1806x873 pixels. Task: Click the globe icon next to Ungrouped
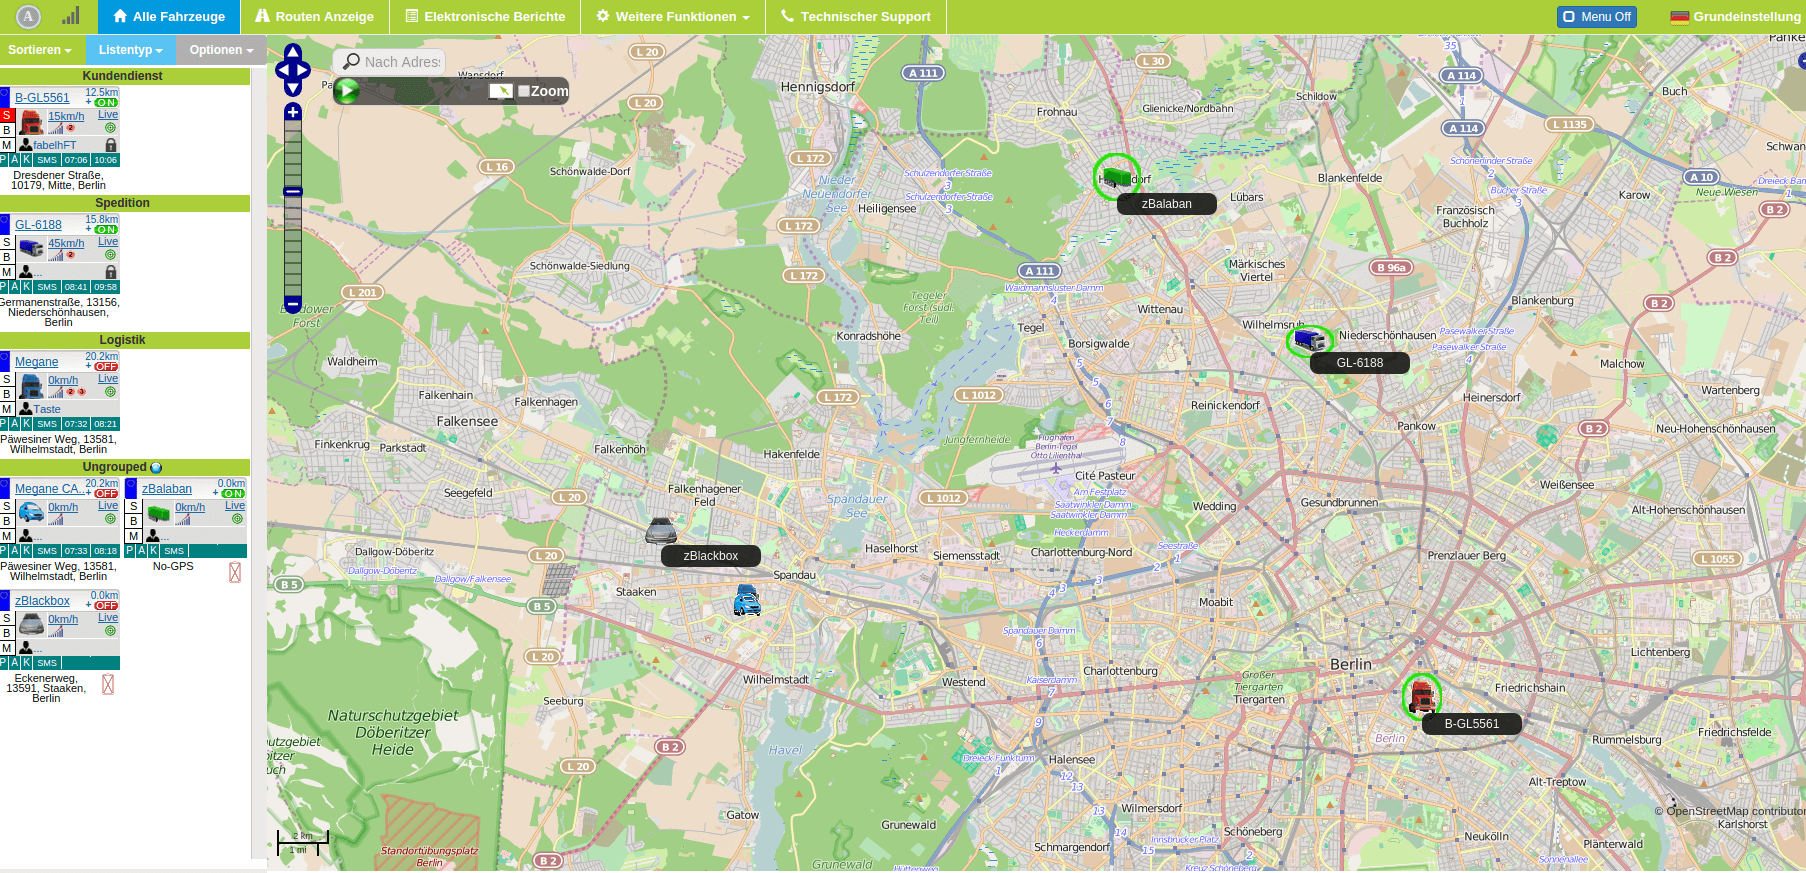(155, 467)
